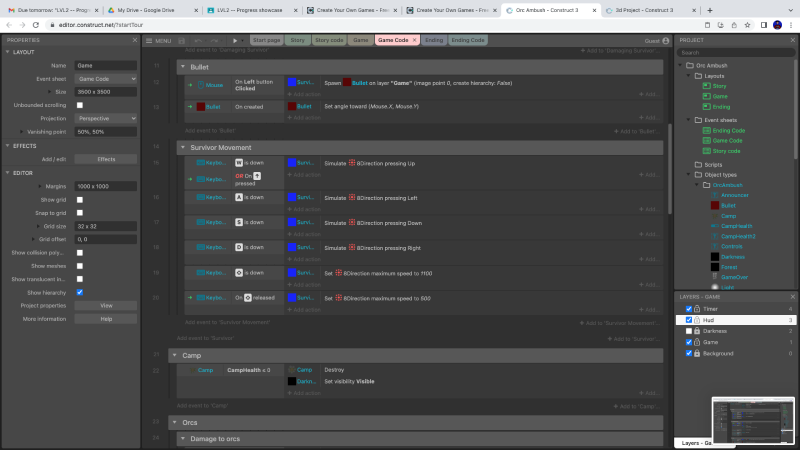Viewport: 800px width, 450px height.
Task: Click the dark red Bullet object swatch in Project
Action: pyautogui.click(x=715, y=205)
